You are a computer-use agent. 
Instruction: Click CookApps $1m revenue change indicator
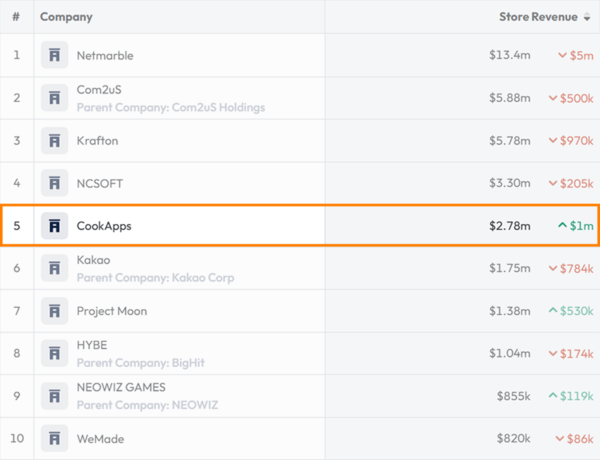tap(576, 226)
